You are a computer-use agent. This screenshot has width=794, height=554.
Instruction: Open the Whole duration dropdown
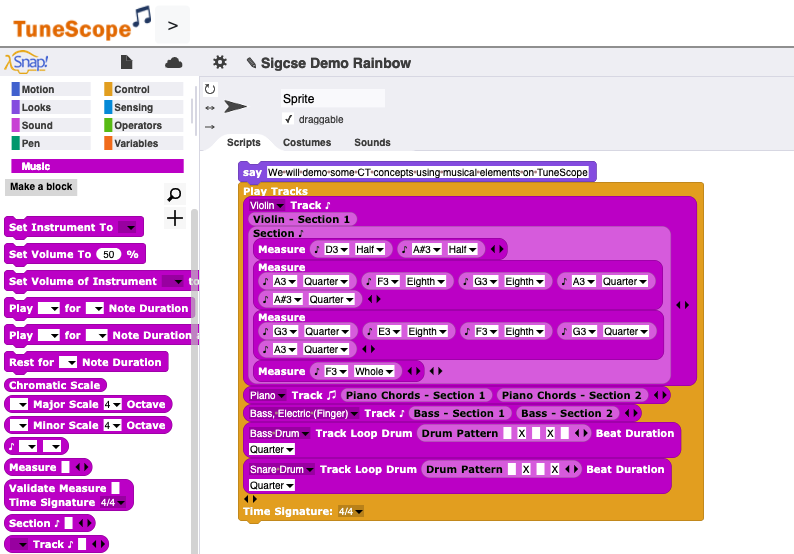[x=374, y=371]
